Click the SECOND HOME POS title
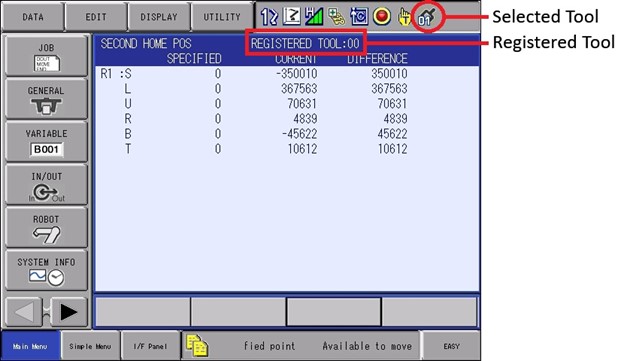624x361 pixels. [x=146, y=43]
